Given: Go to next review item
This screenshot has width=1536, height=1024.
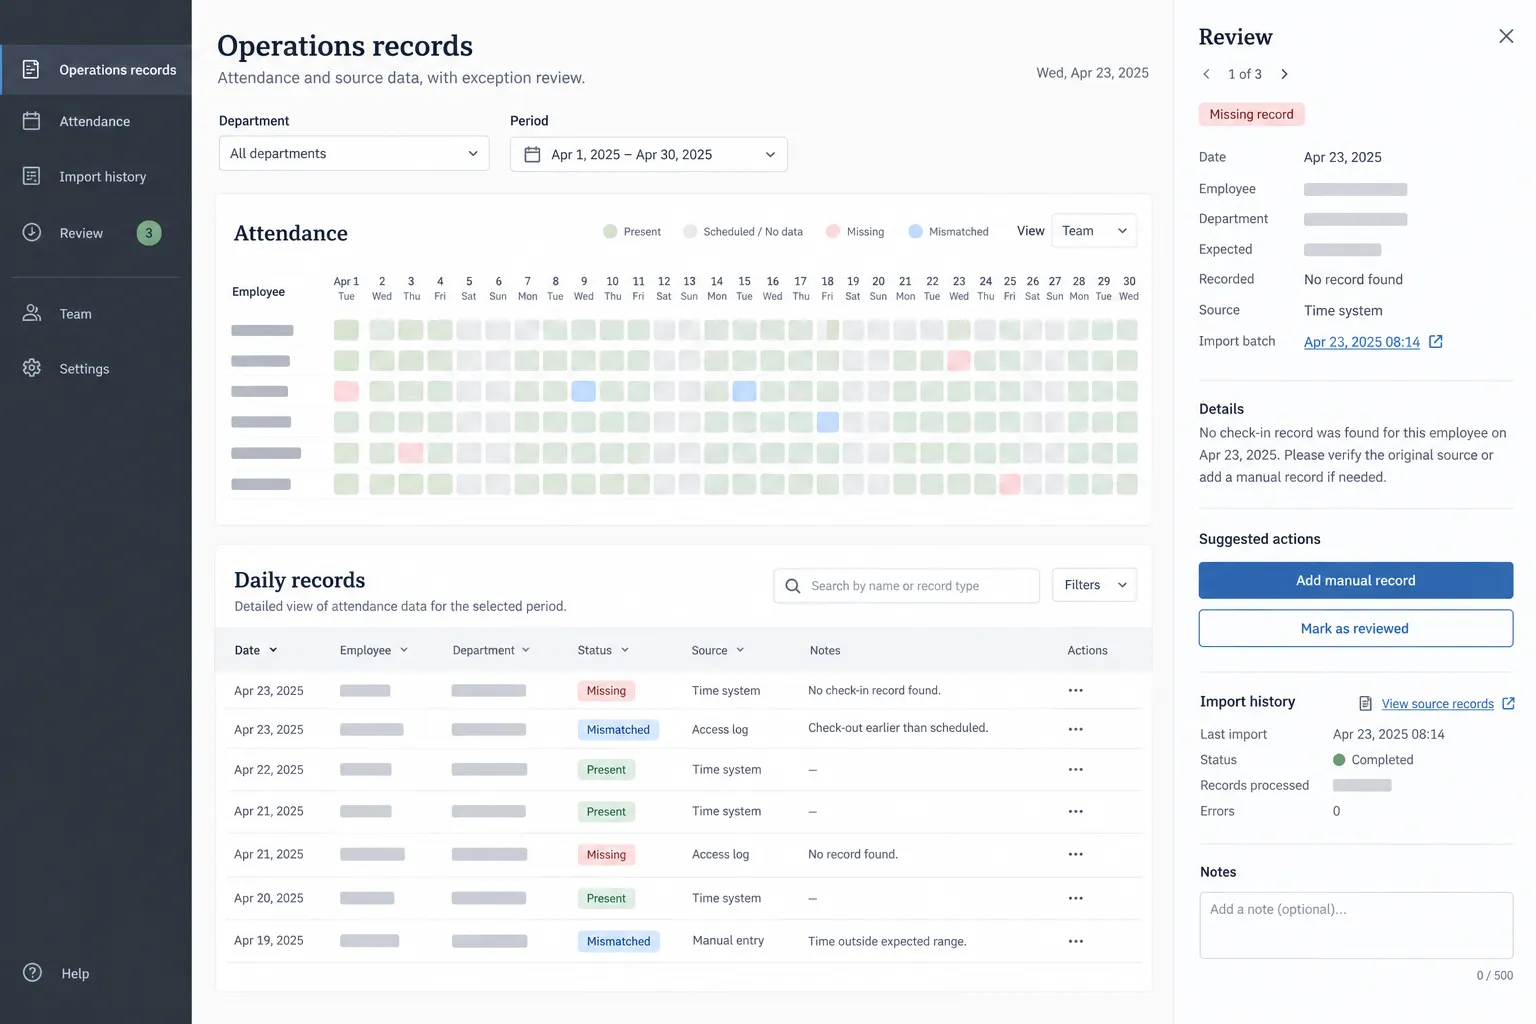Looking at the screenshot, I should pyautogui.click(x=1285, y=74).
